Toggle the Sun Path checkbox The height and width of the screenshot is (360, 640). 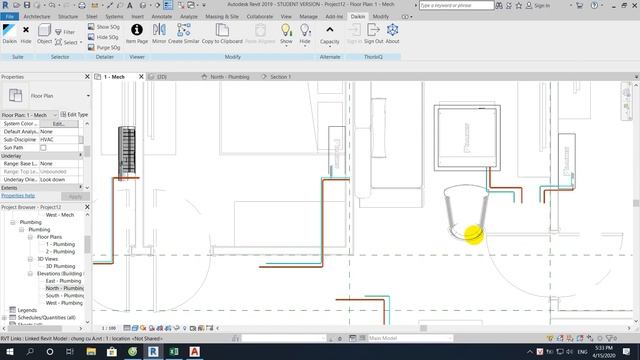pos(43,148)
